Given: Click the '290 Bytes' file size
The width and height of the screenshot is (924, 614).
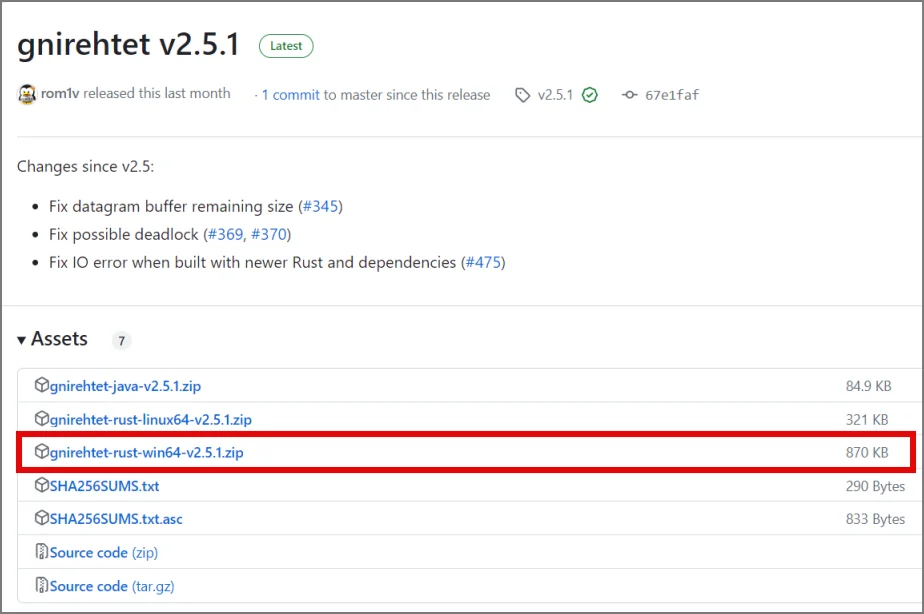Looking at the screenshot, I should pyautogui.click(x=875, y=486).
